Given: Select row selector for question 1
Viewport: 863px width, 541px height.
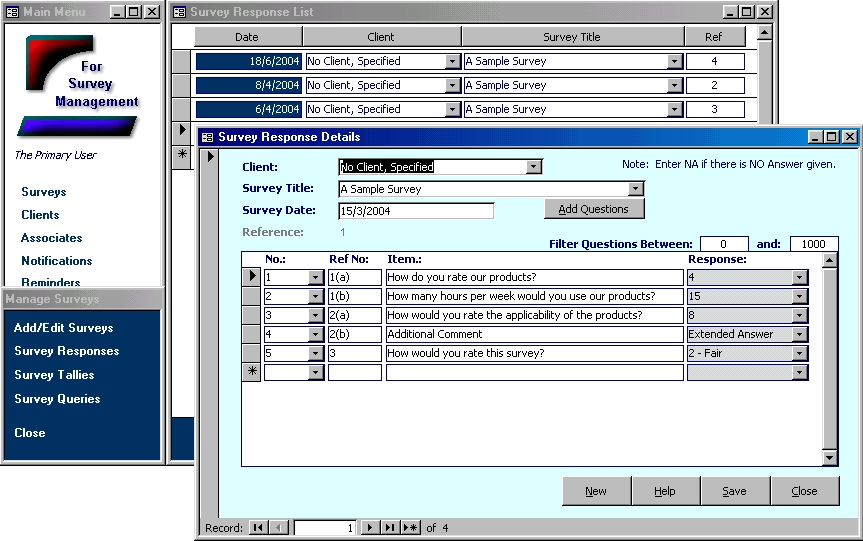Looking at the screenshot, I should [x=252, y=277].
